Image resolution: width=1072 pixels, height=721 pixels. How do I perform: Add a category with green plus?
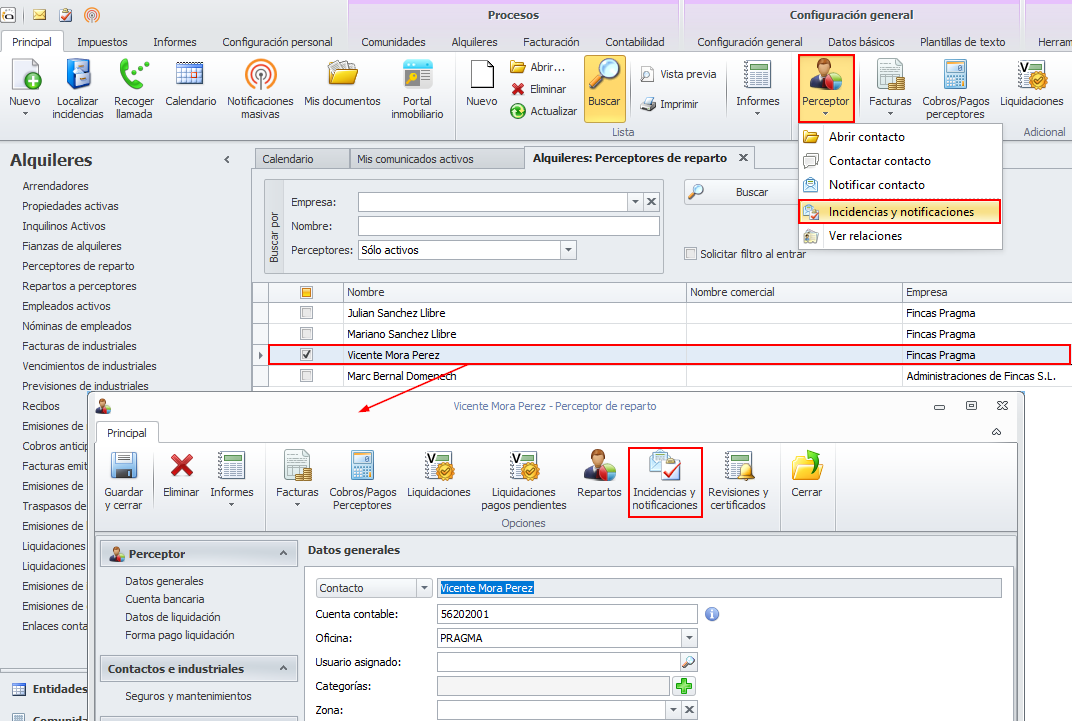point(684,685)
